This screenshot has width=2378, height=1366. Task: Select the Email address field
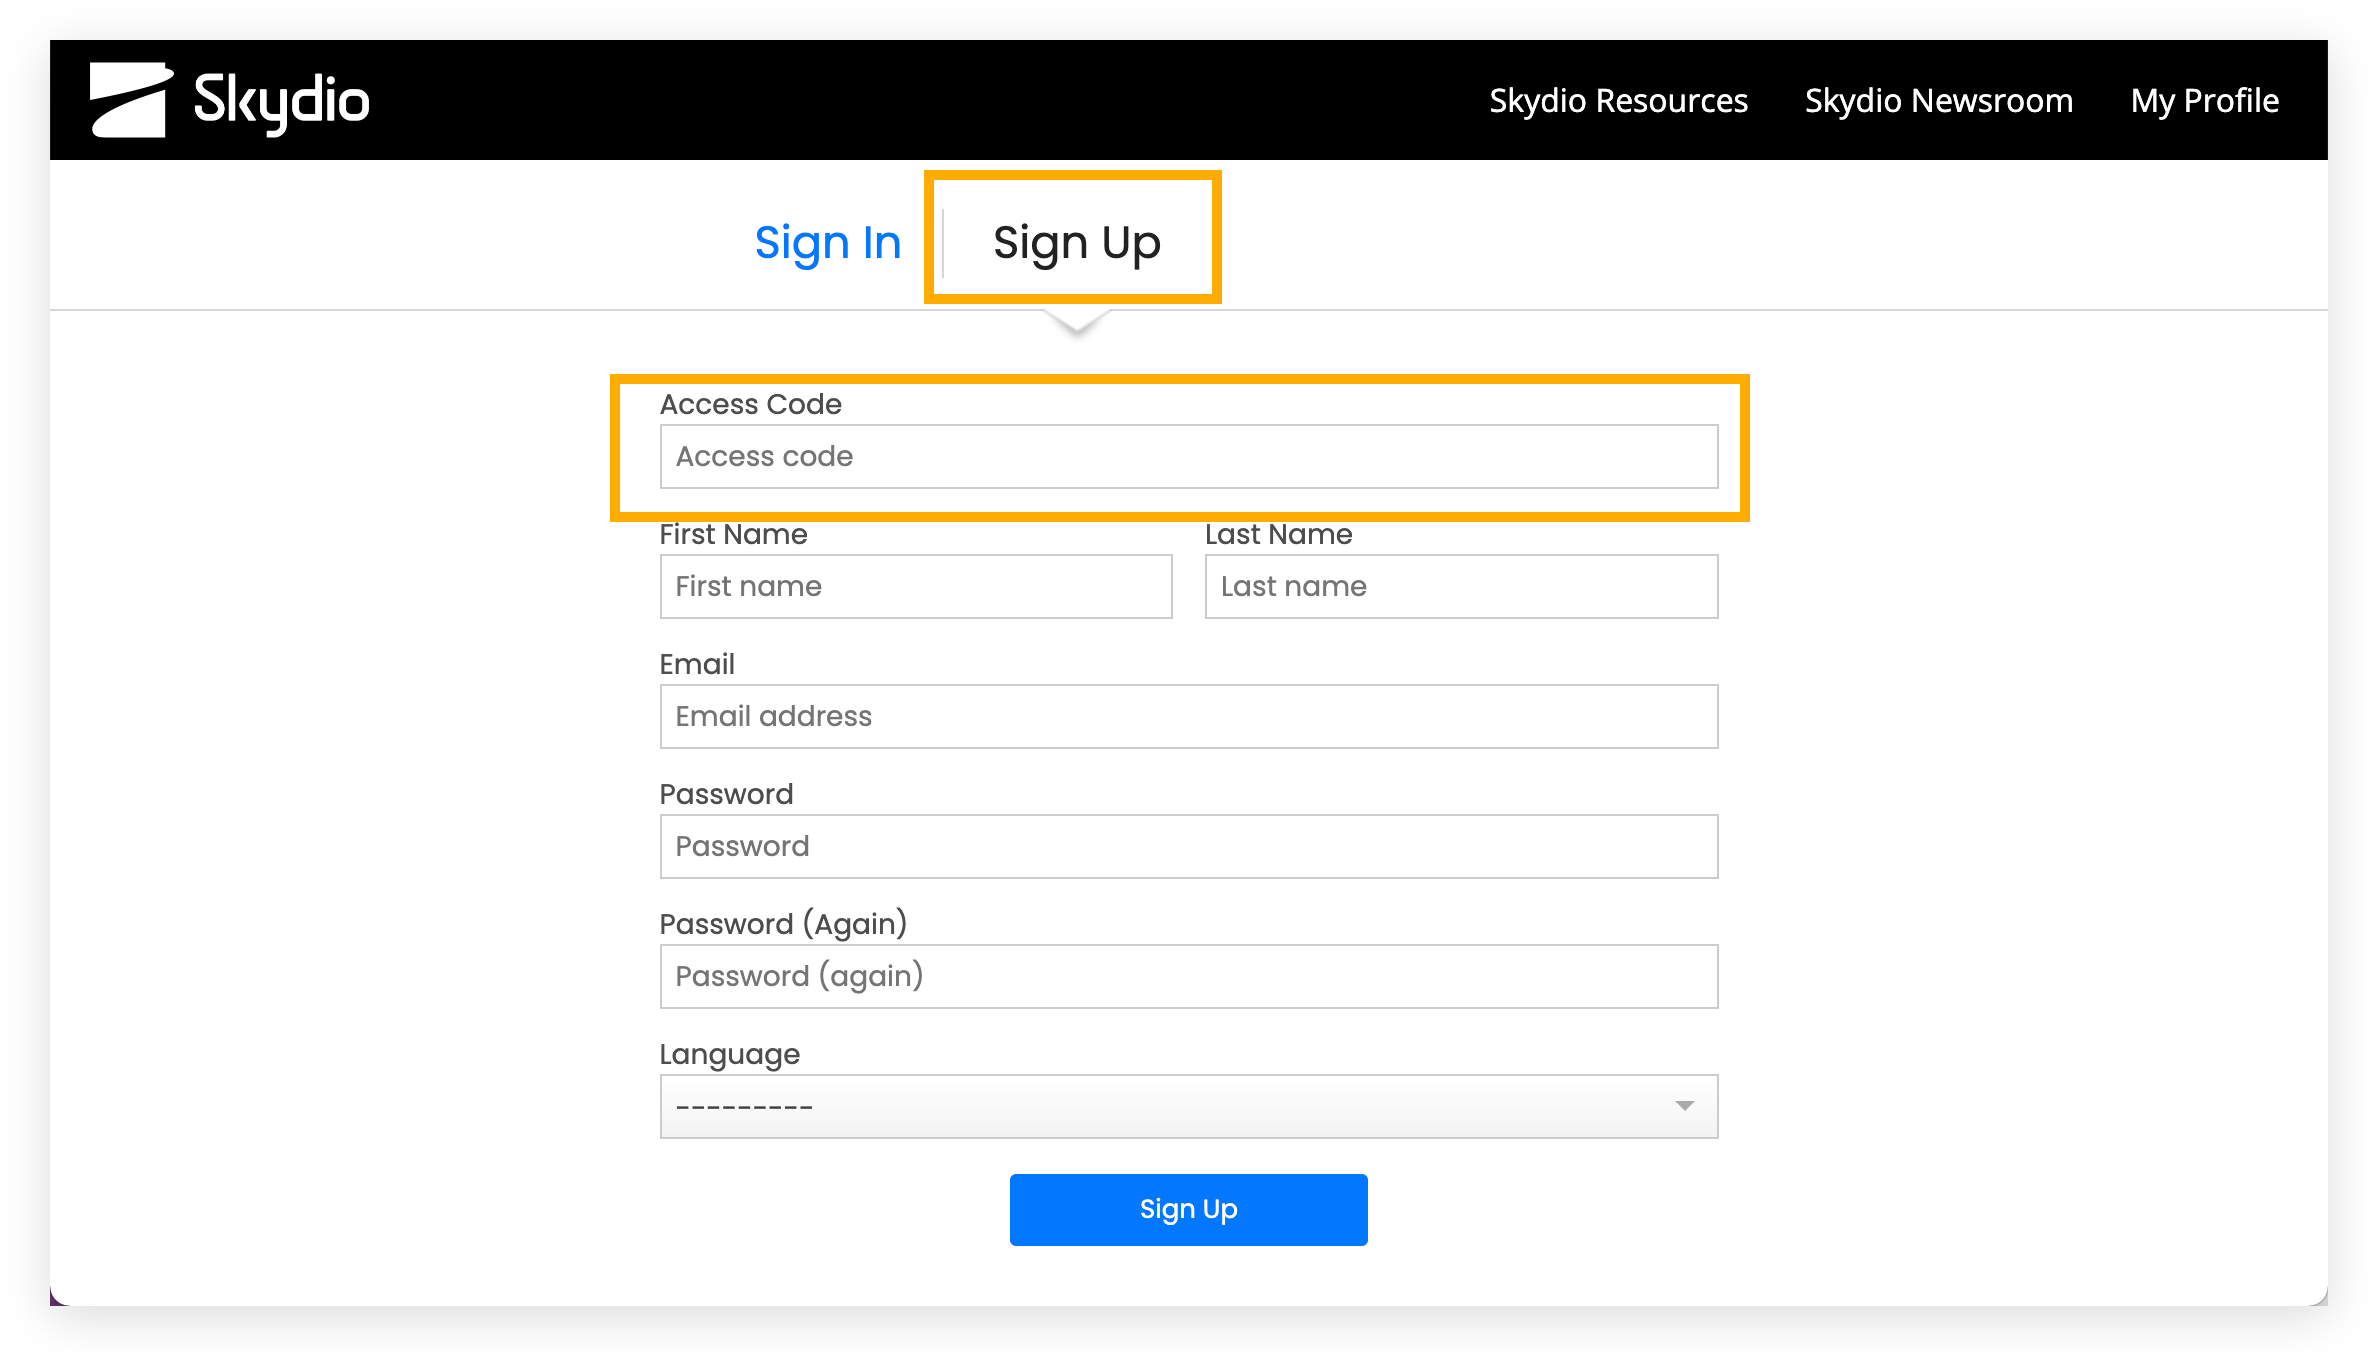point(1188,716)
